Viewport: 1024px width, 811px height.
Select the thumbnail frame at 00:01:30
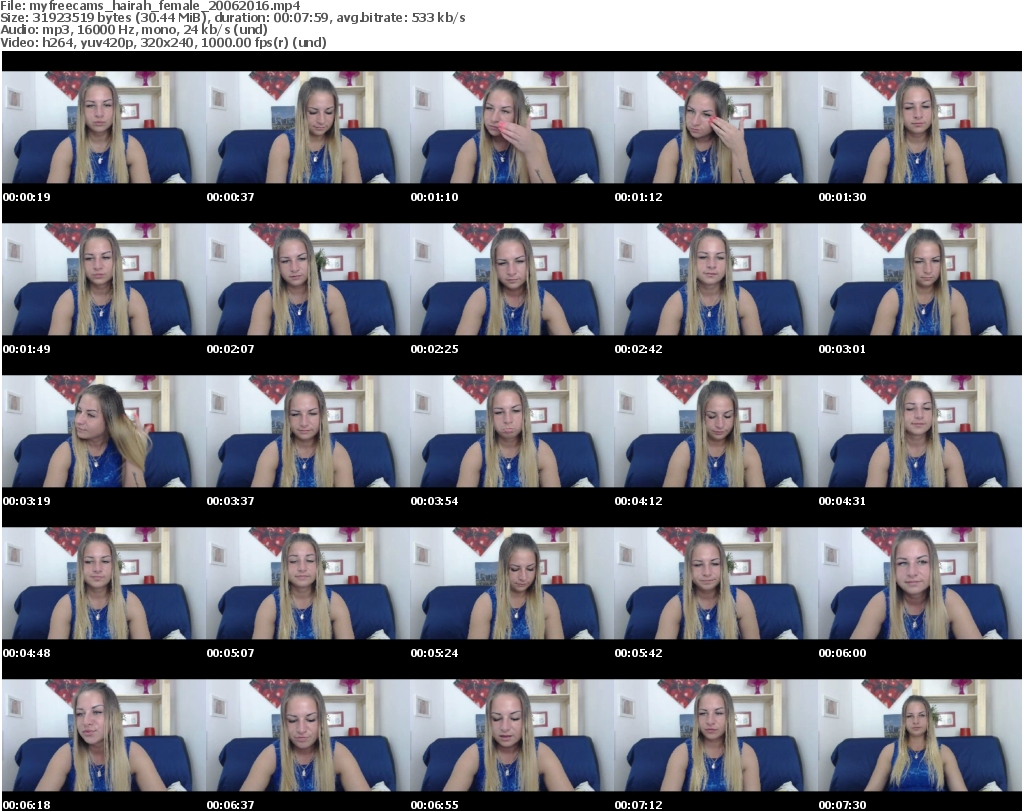(920, 127)
